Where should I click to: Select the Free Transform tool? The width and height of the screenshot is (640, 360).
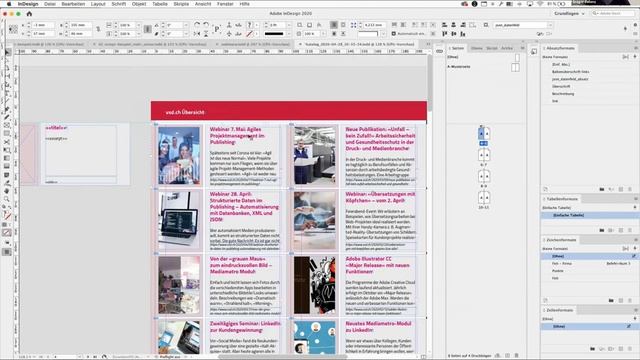tap(7, 150)
